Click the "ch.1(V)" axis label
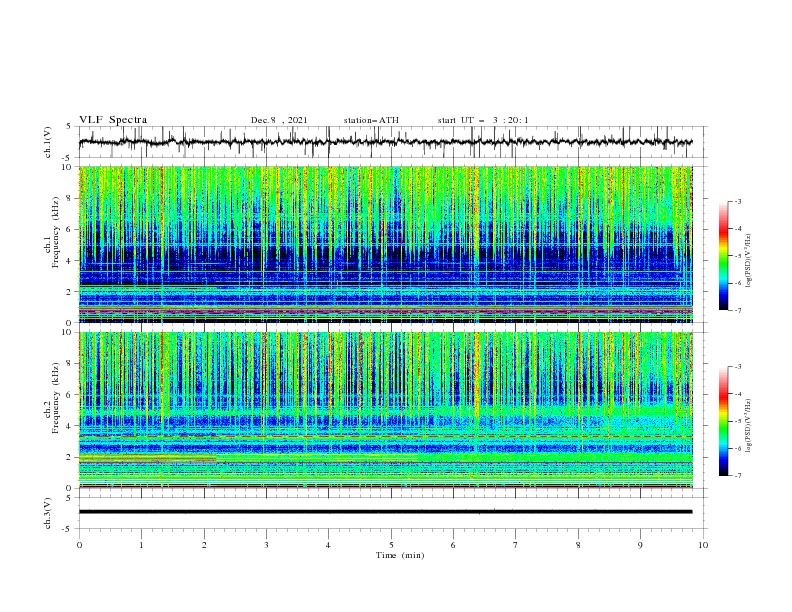This screenshot has height=612, width=792. click(x=47, y=142)
